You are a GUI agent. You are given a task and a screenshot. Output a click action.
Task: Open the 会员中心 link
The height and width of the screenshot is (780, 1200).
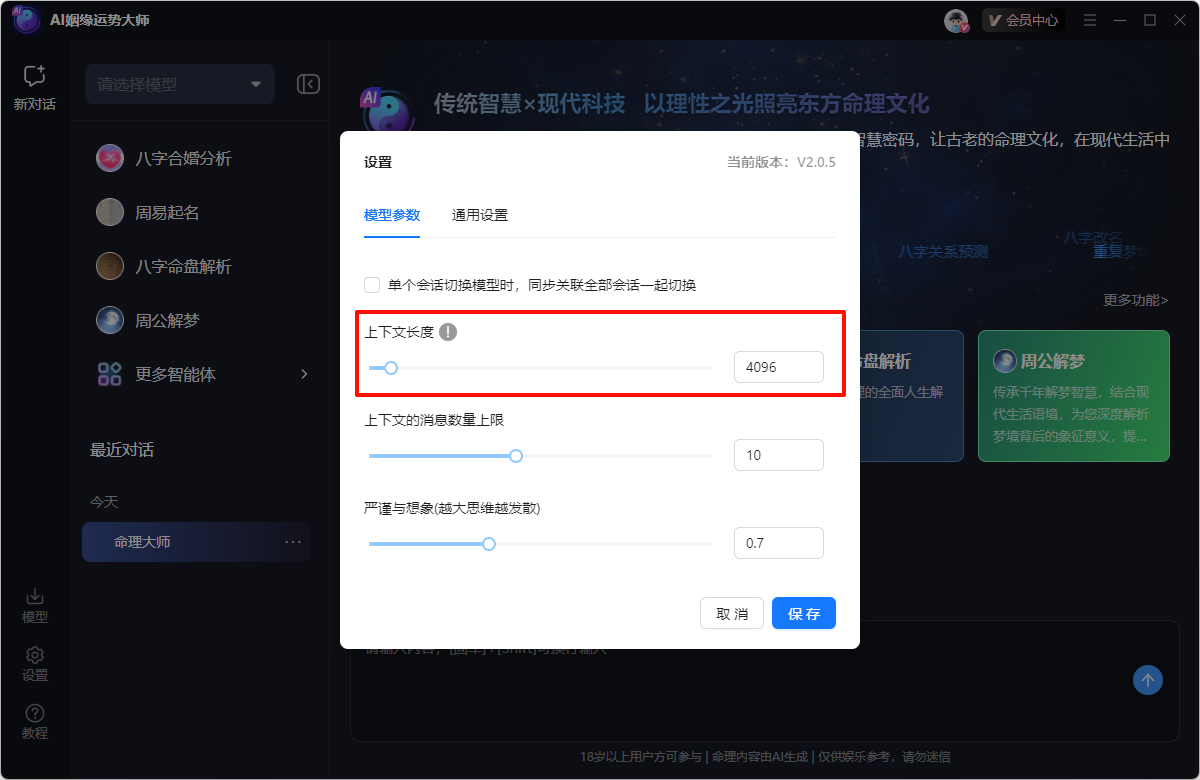point(1022,19)
